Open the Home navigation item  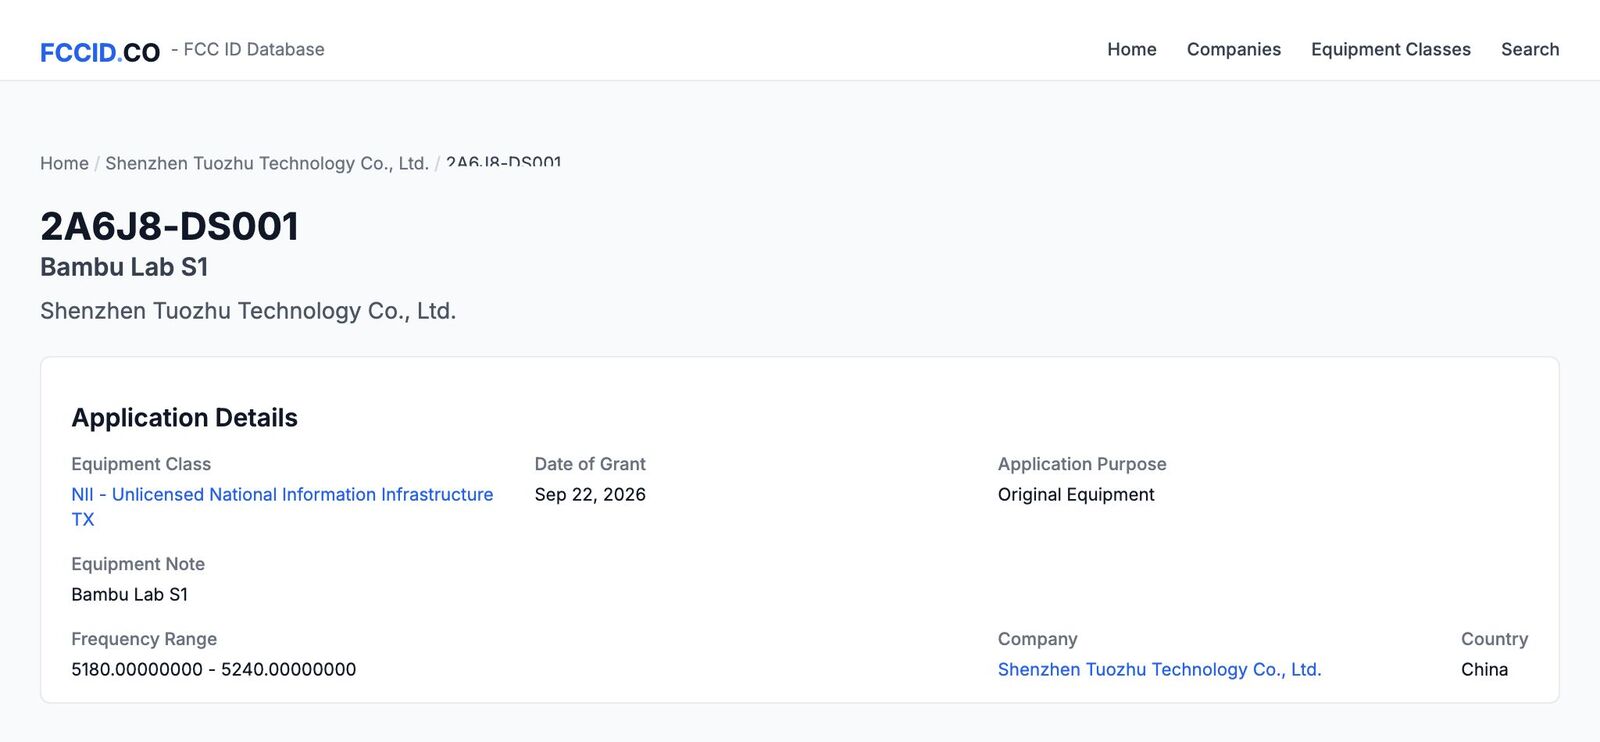[1131, 49]
